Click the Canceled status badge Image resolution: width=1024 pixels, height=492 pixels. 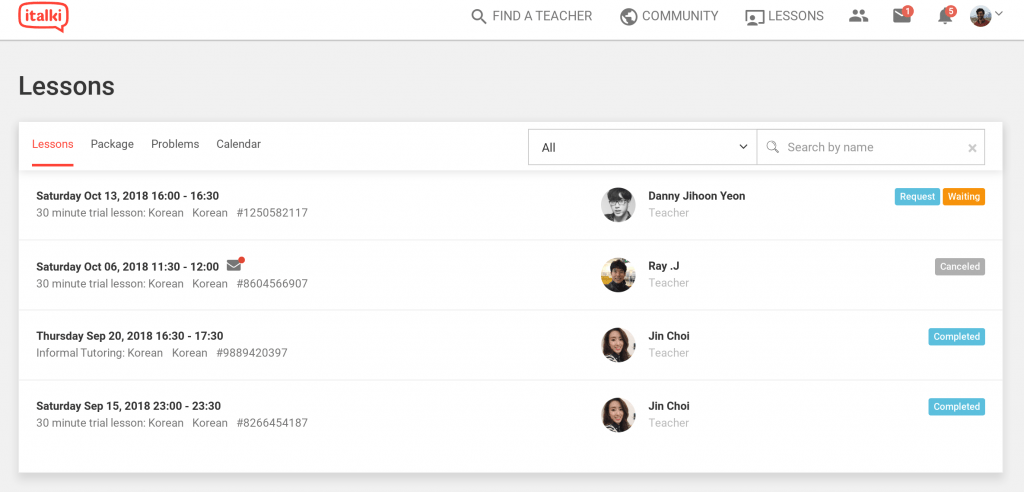coord(959,267)
